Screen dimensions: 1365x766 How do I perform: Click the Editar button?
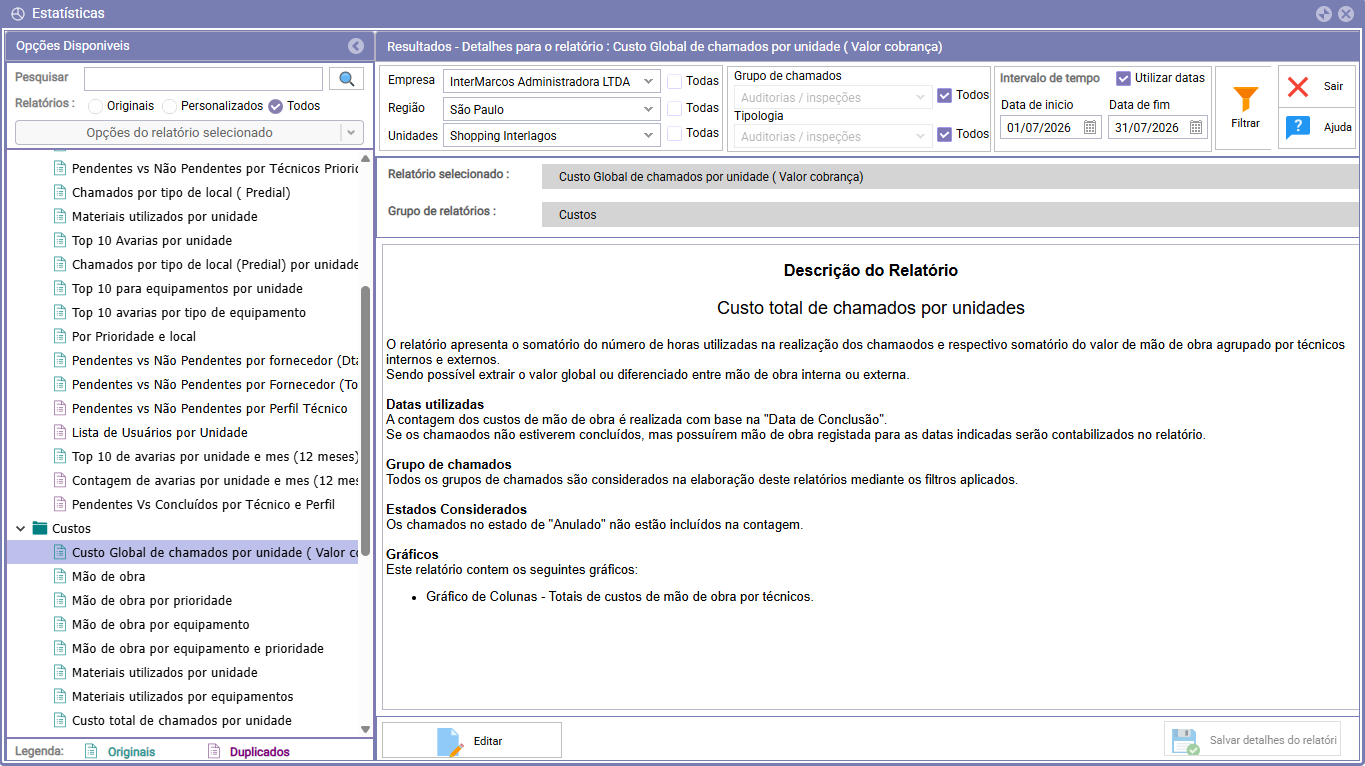point(472,741)
